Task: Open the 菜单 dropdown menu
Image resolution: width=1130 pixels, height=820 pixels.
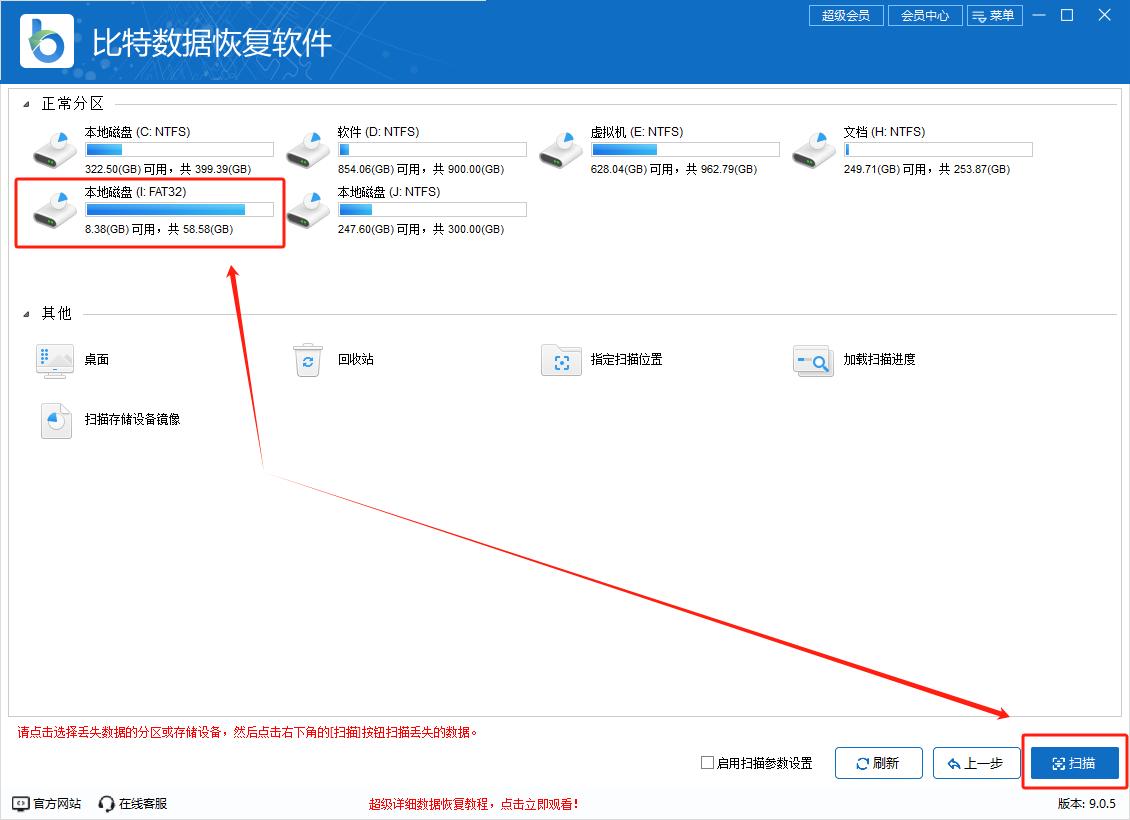Action: [994, 16]
